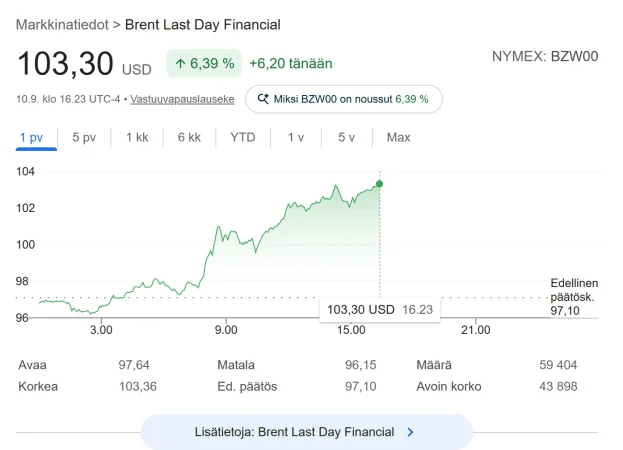This screenshot has width=623, height=450.
Task: Switch to the 5 pv tab
Action: point(84,137)
